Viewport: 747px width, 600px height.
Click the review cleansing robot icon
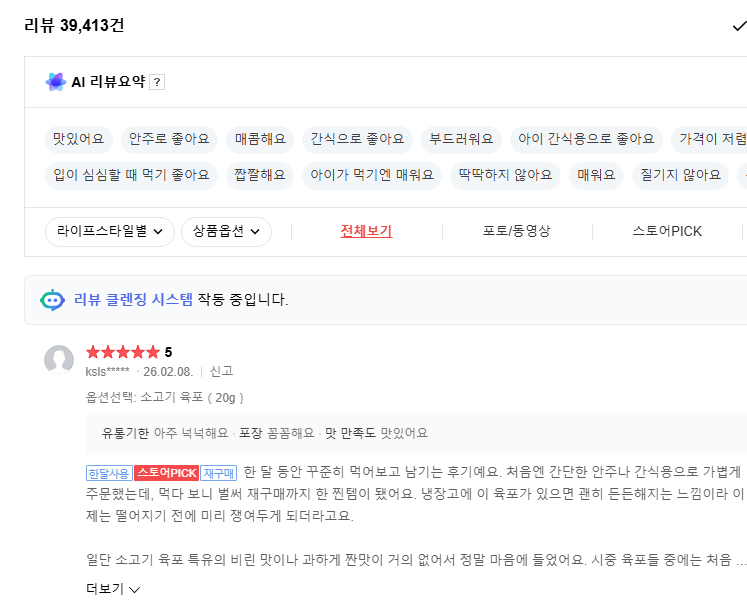(x=52, y=299)
